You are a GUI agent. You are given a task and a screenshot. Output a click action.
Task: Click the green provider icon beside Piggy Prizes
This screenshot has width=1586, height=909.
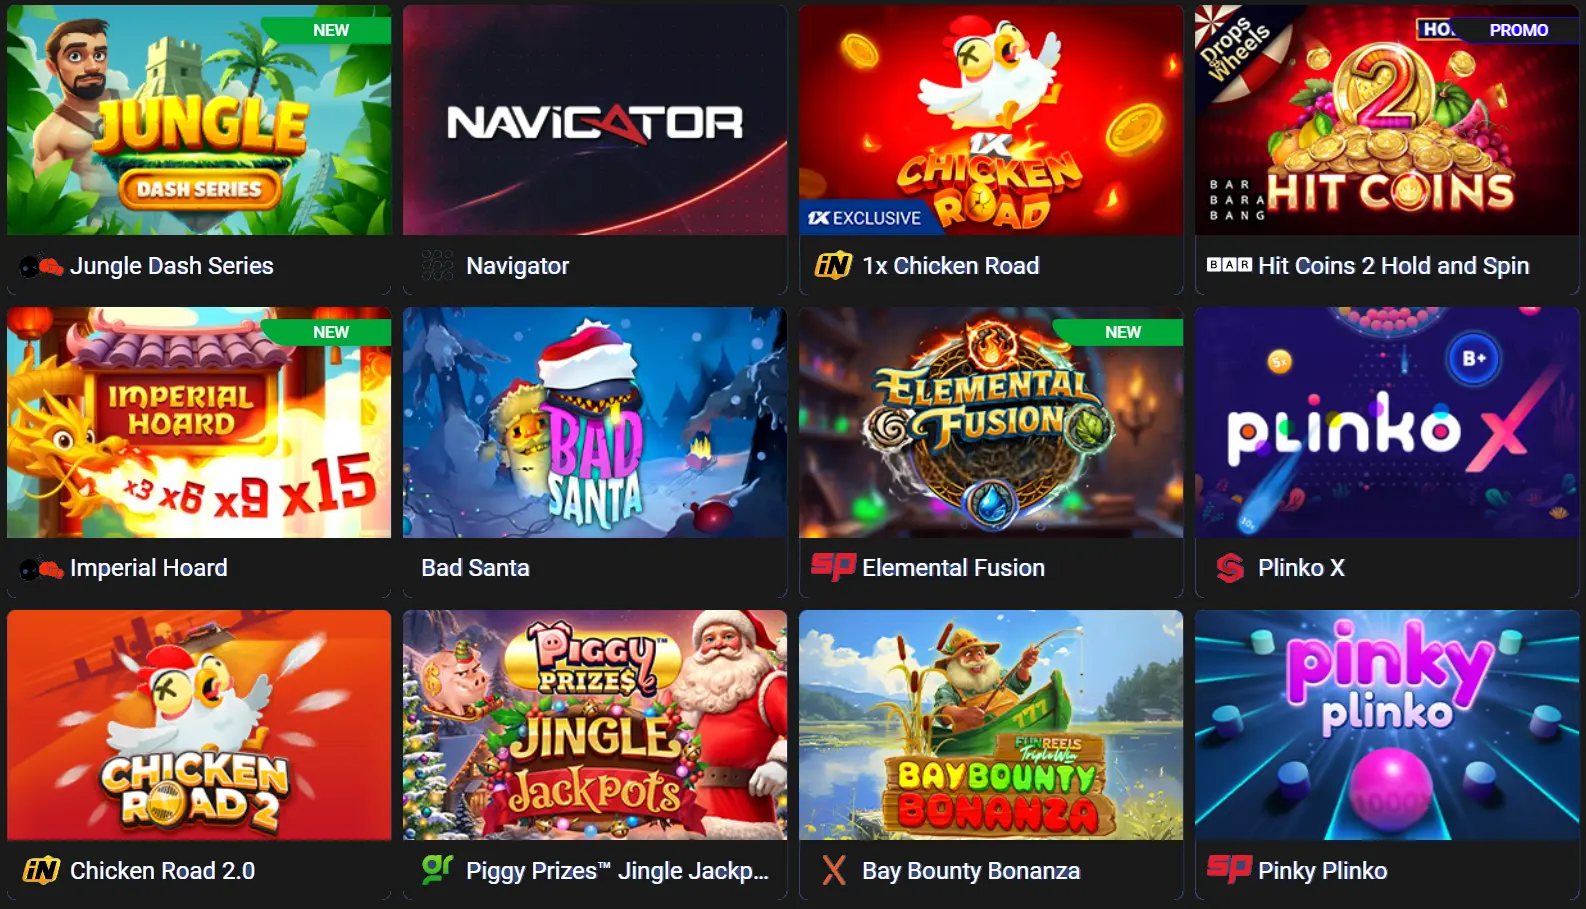[x=437, y=869]
